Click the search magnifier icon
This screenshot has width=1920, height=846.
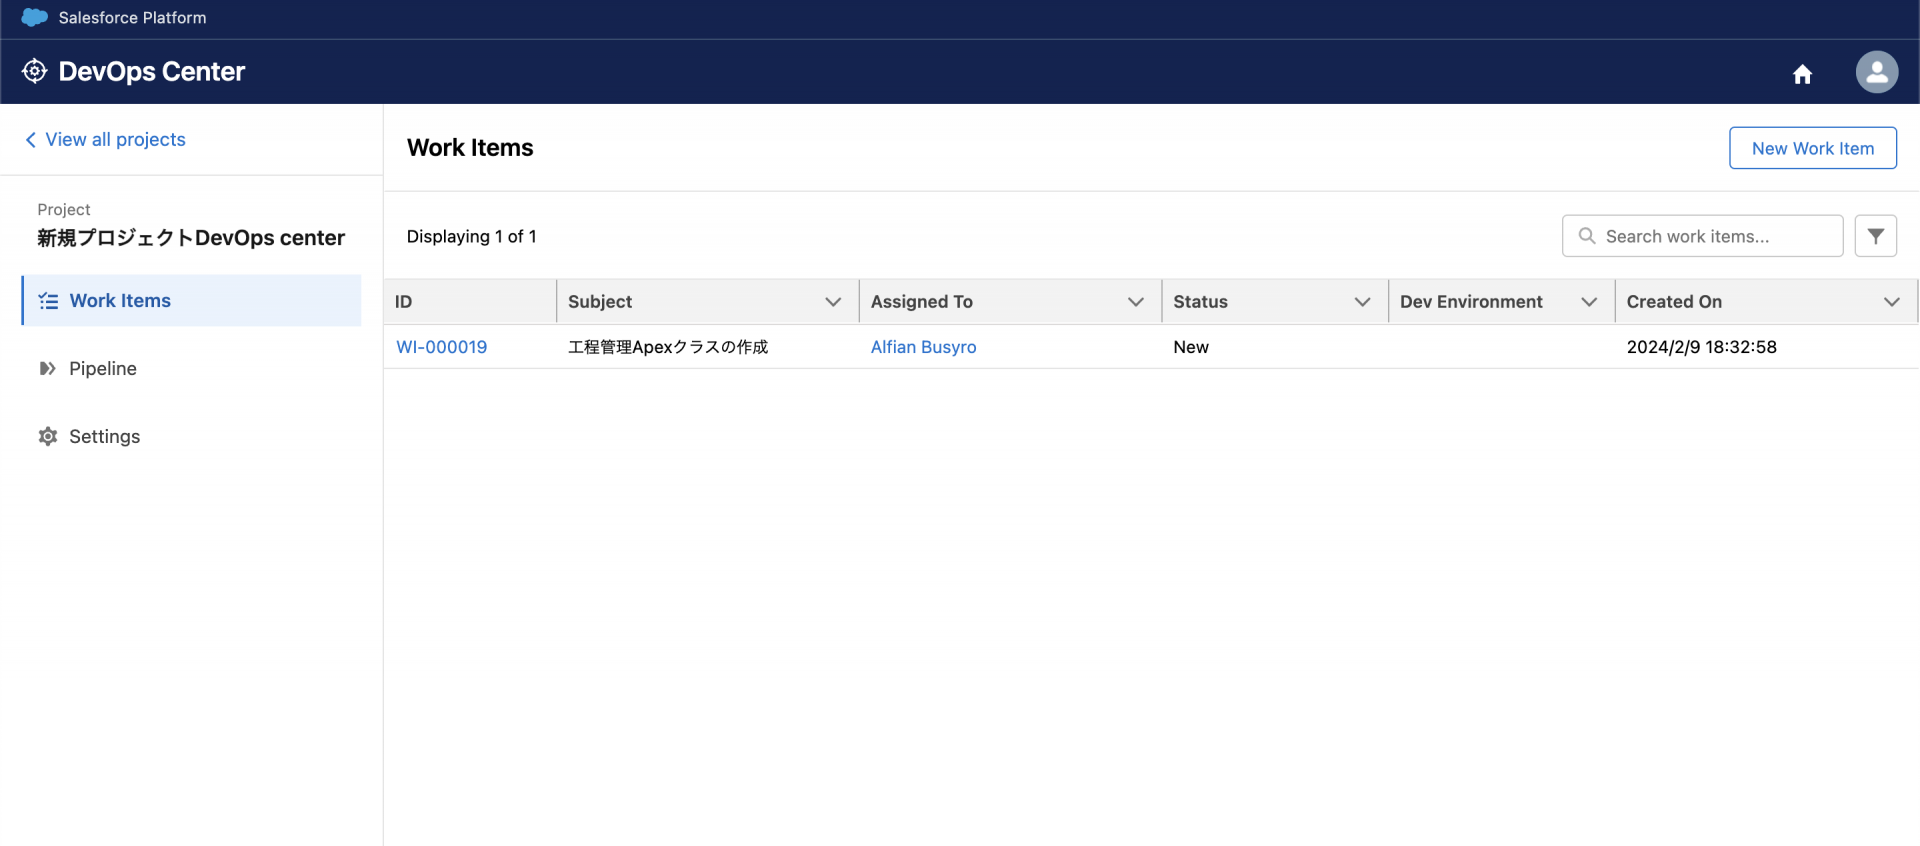pos(1587,236)
